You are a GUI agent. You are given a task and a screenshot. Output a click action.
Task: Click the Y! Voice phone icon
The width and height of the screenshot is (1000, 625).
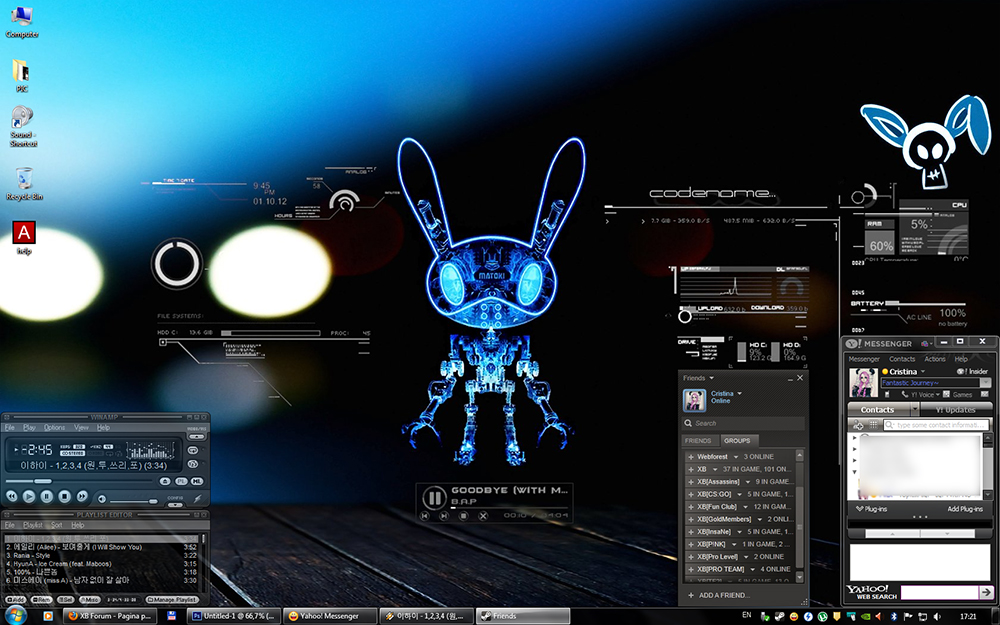[904, 394]
